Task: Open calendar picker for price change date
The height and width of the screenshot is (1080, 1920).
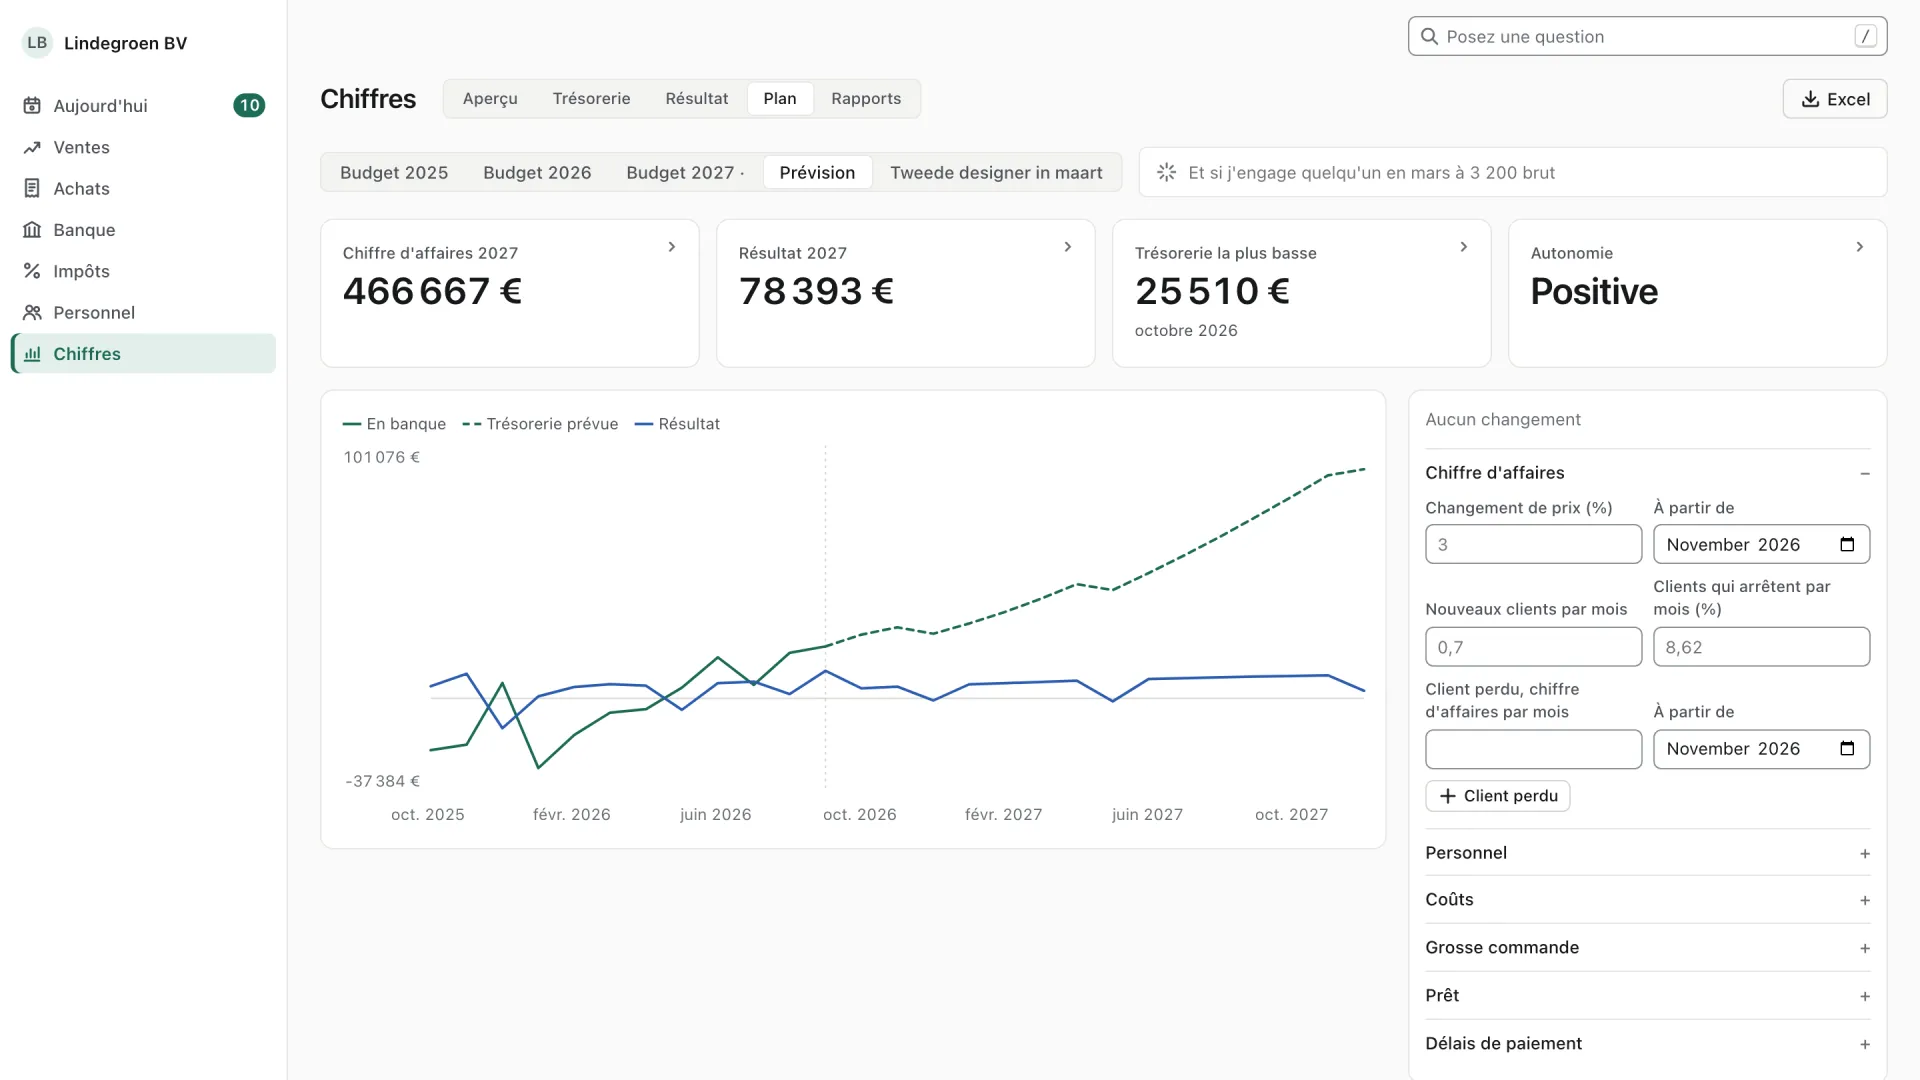Action: click(x=1847, y=544)
